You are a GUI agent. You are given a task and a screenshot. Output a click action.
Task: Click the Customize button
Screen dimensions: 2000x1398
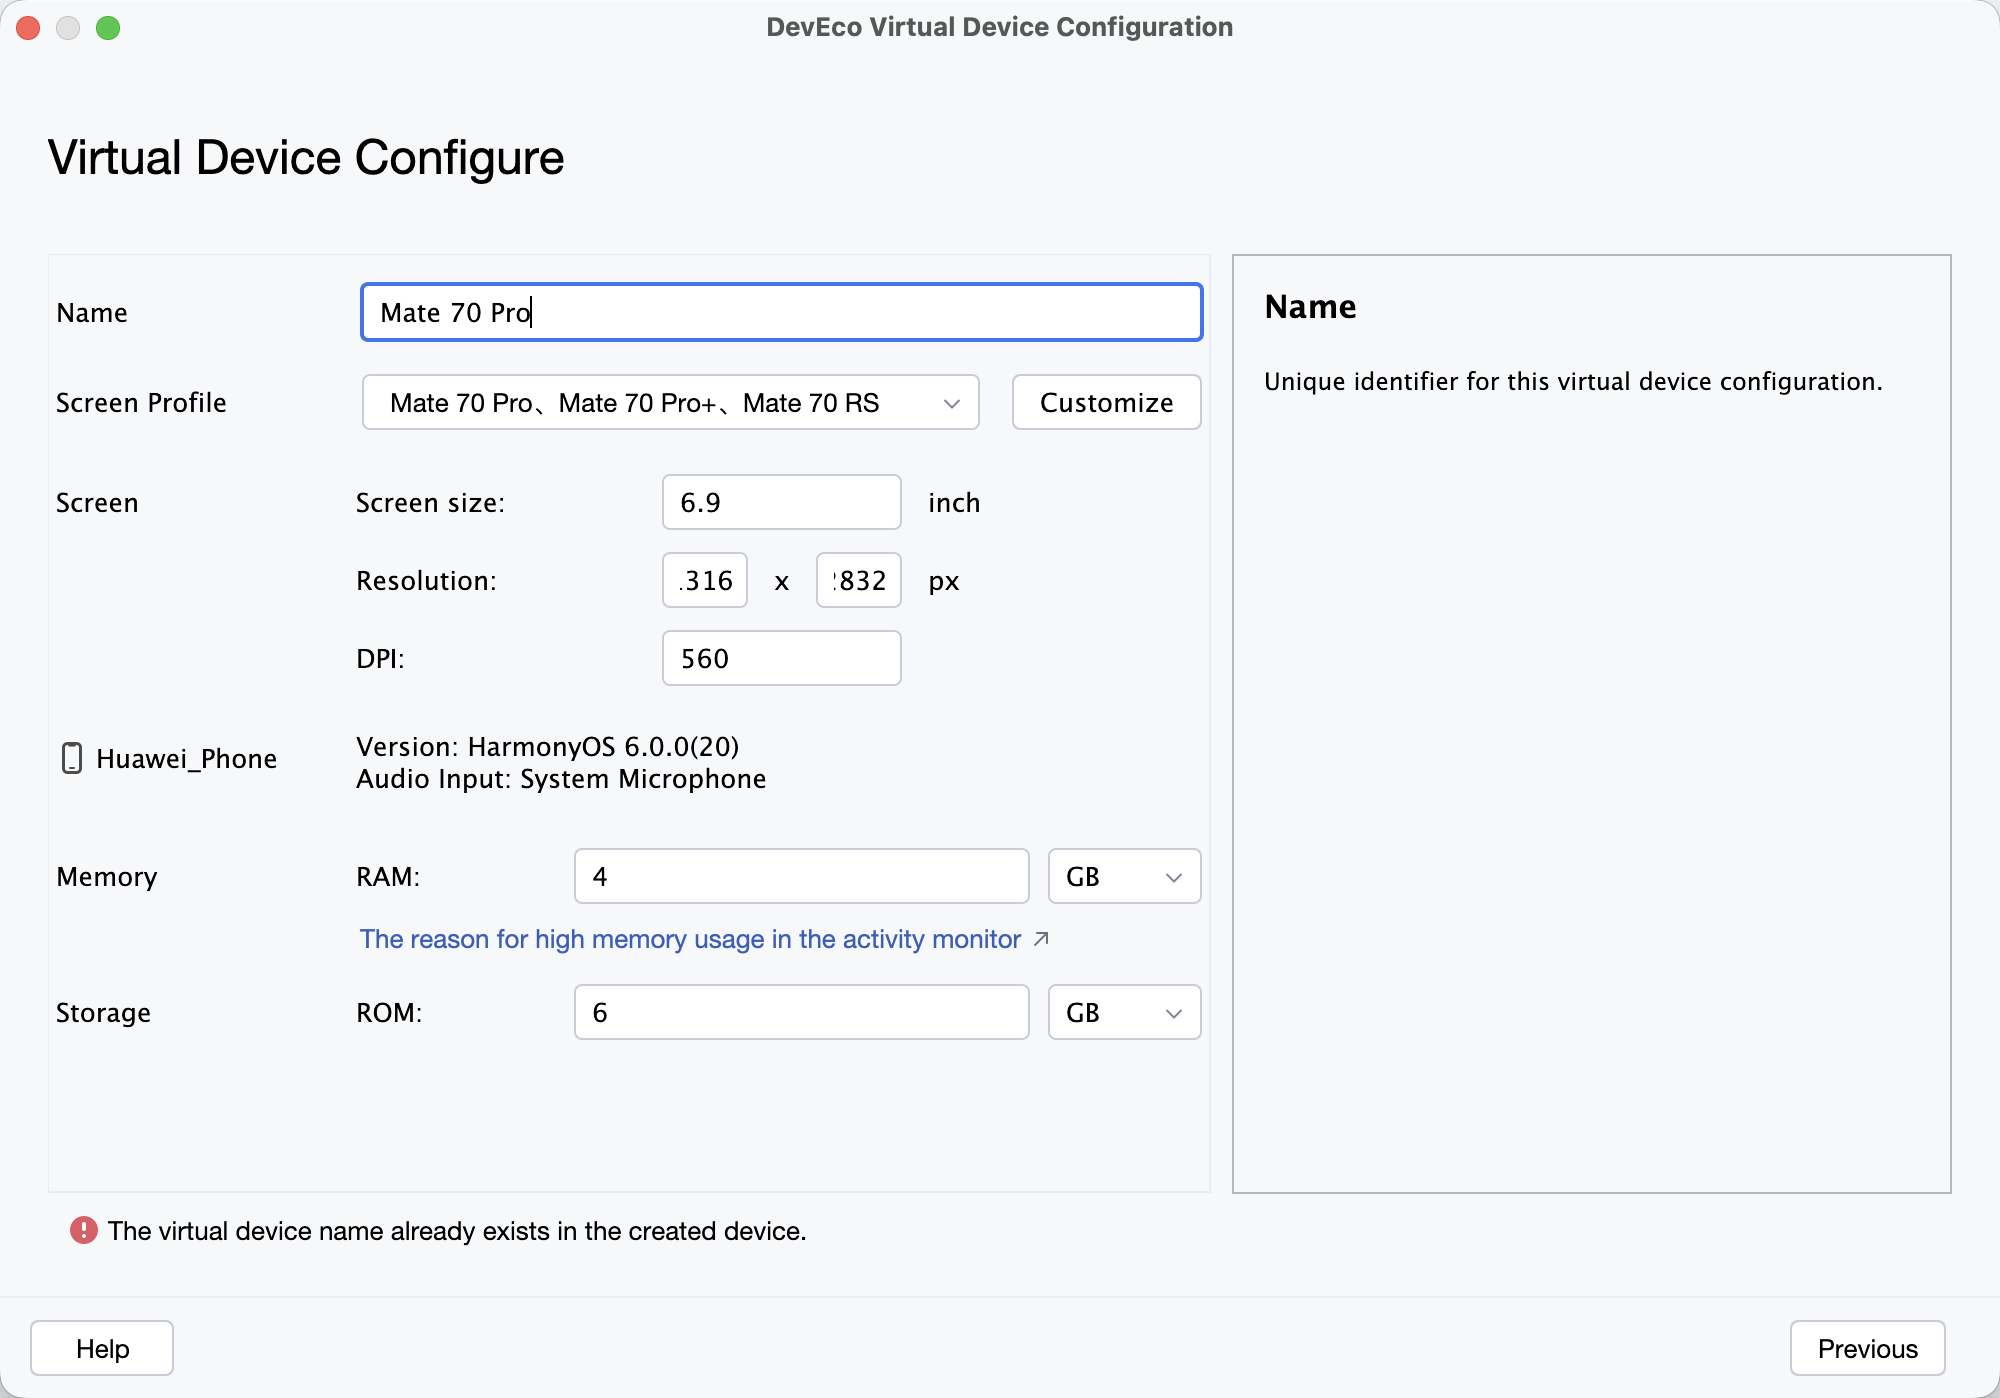(1106, 402)
